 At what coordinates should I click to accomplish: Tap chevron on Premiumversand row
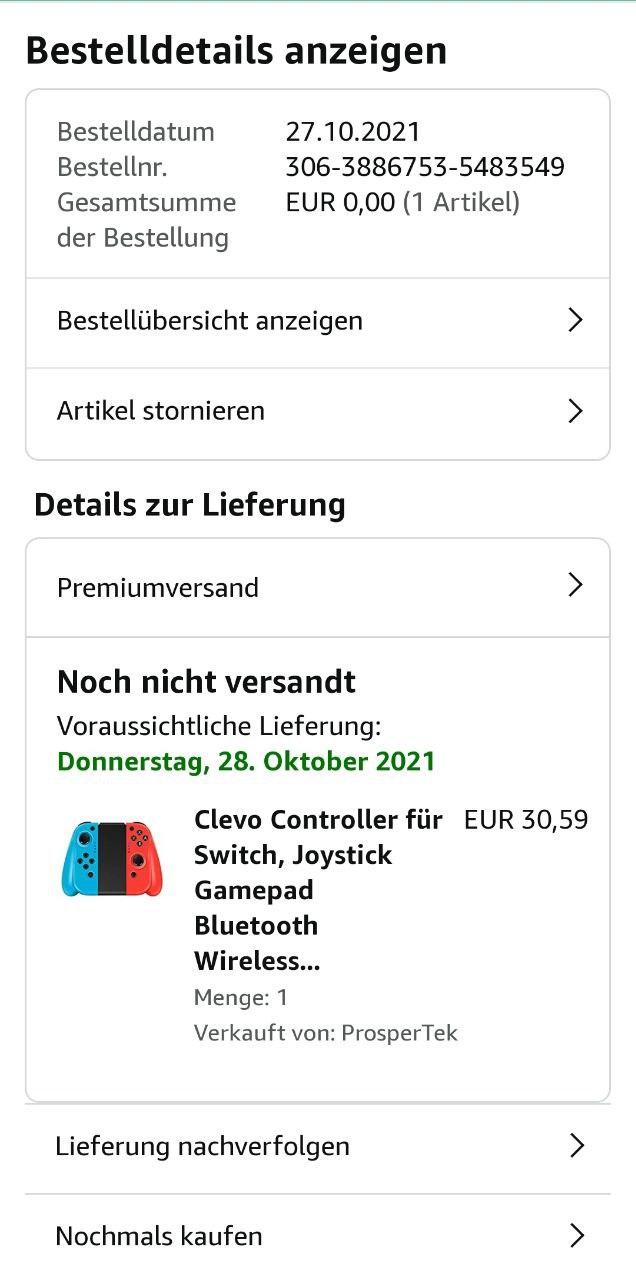[x=575, y=586]
